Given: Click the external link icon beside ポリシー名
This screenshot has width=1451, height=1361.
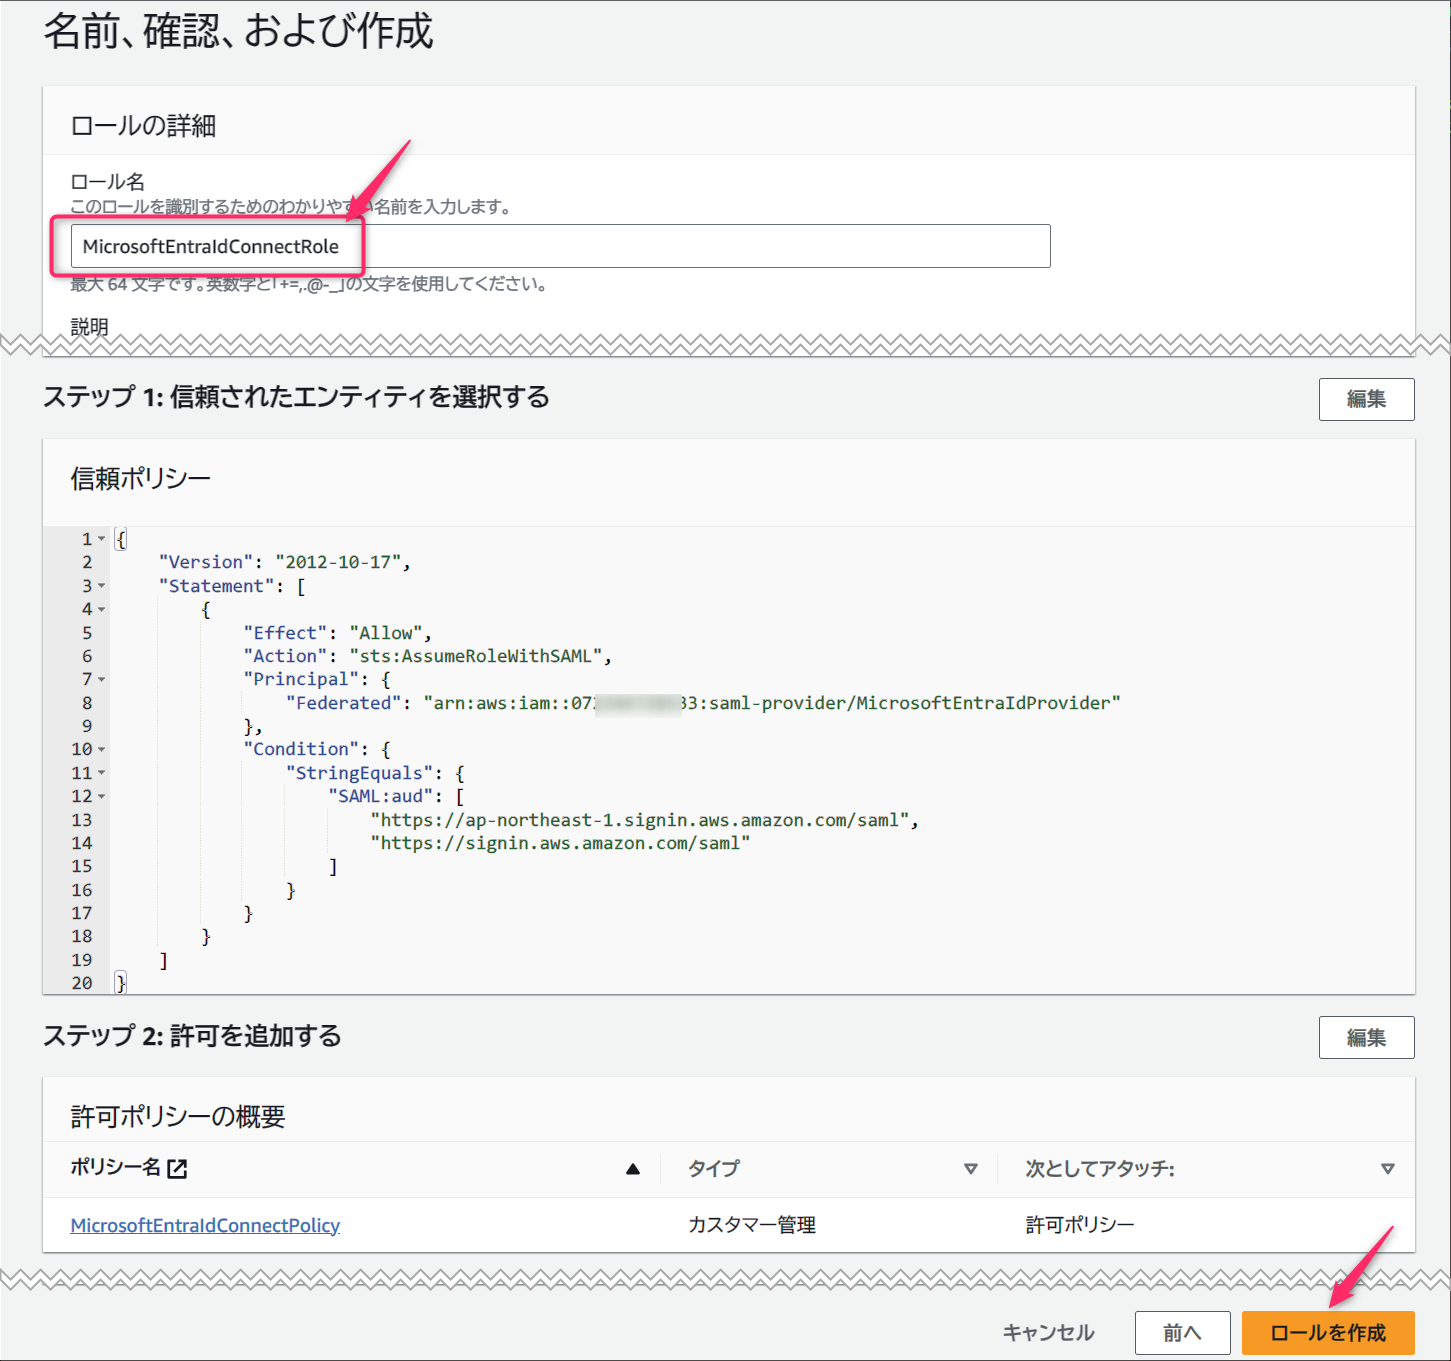Looking at the screenshot, I should tap(177, 1168).
